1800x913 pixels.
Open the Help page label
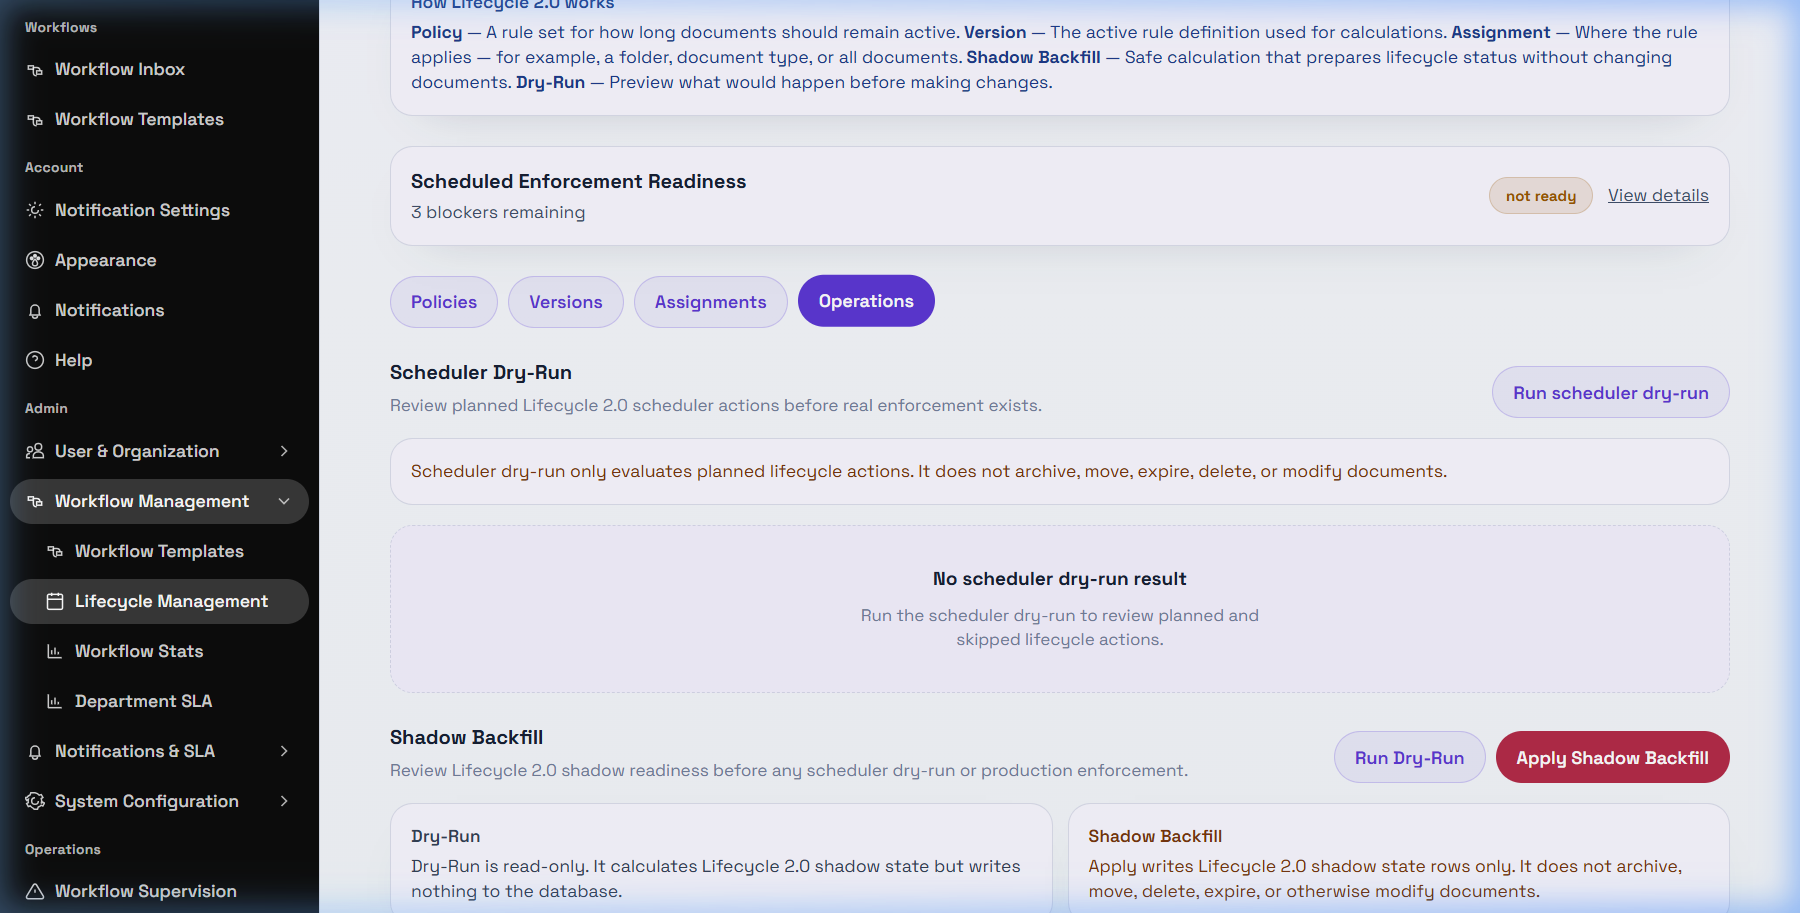[73, 360]
